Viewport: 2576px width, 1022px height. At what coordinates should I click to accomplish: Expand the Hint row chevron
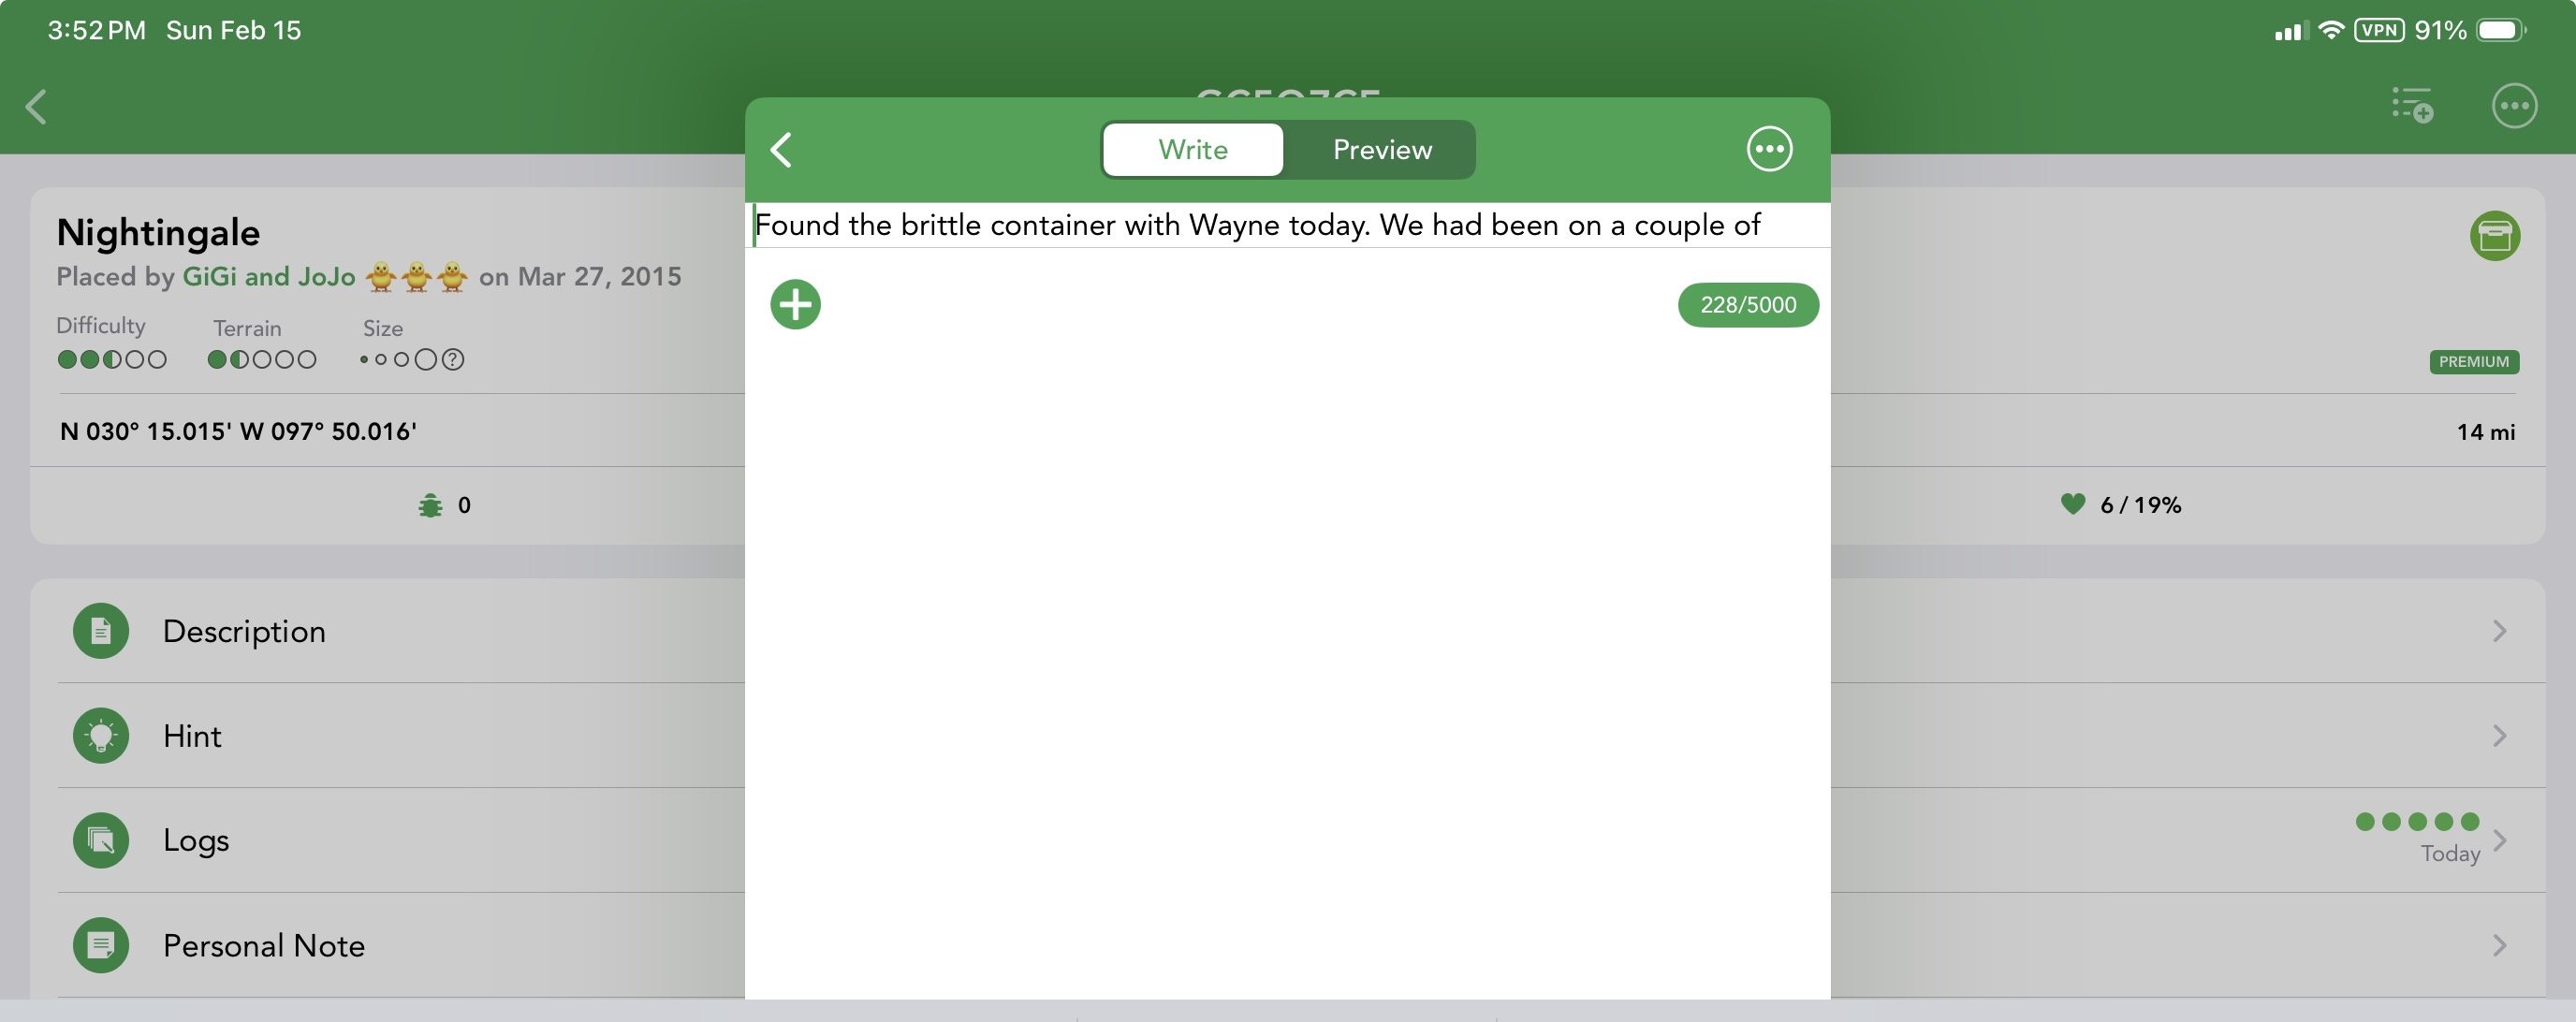pos(2499,736)
